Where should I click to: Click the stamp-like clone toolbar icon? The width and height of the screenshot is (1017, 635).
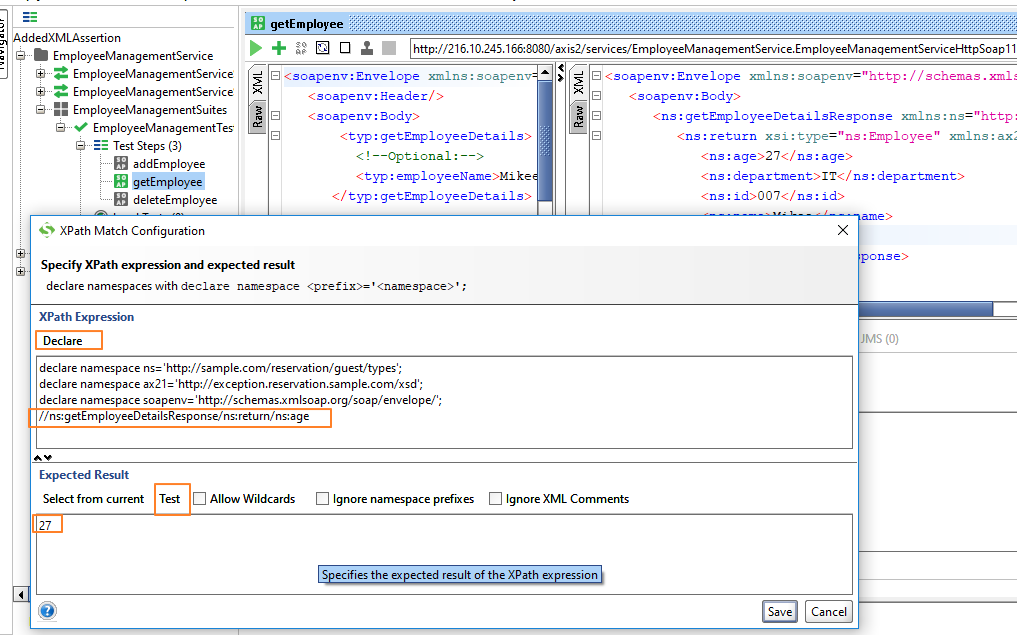tap(366, 47)
